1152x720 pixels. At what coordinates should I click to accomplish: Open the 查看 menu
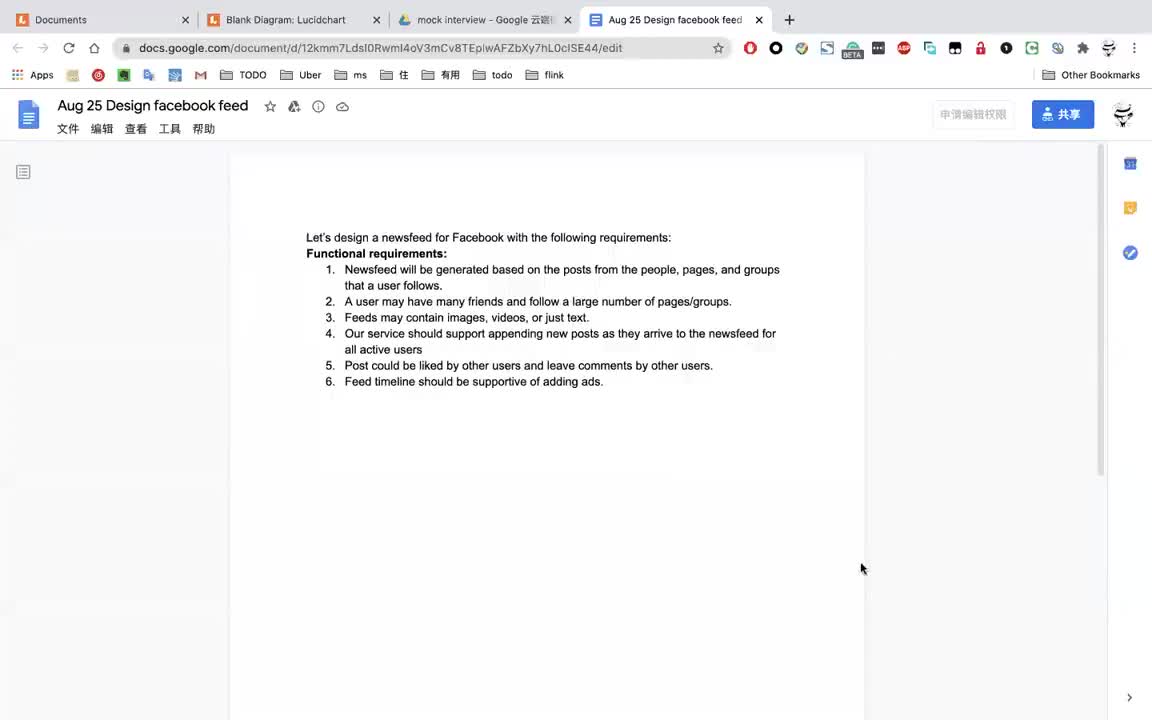(135, 129)
